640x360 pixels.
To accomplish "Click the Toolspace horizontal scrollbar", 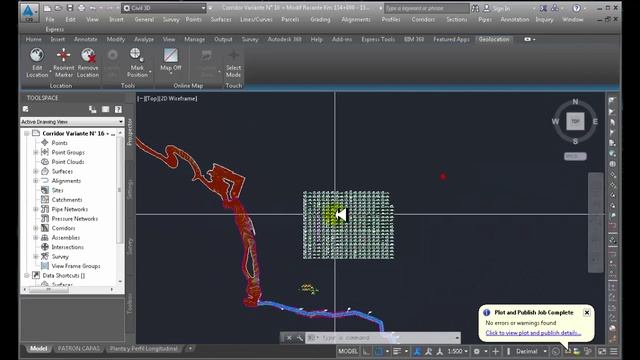I will pyautogui.click(x=48, y=289).
